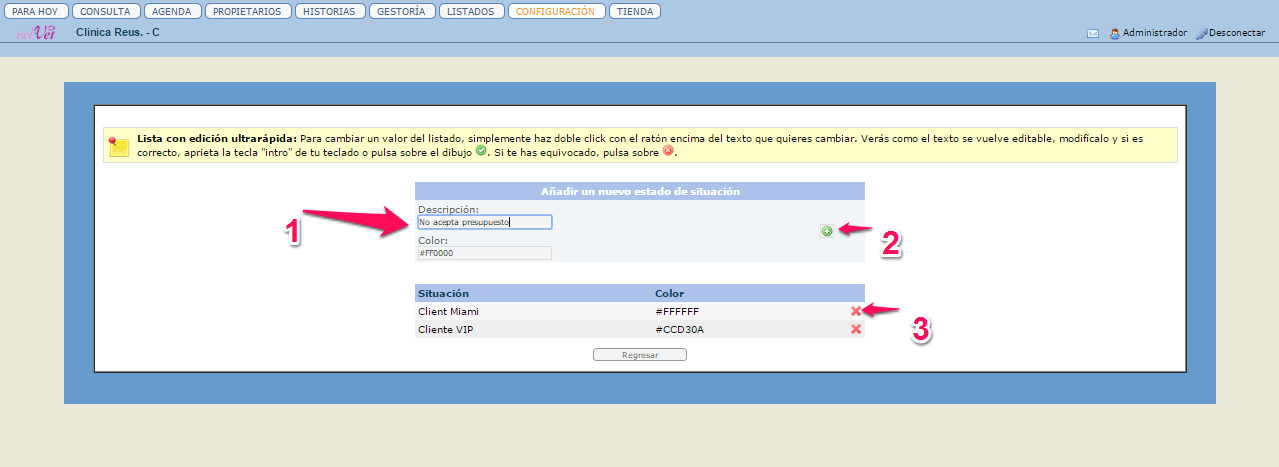The image size is (1279, 467).
Task: Delete the Client Miami row
Action: [856, 311]
